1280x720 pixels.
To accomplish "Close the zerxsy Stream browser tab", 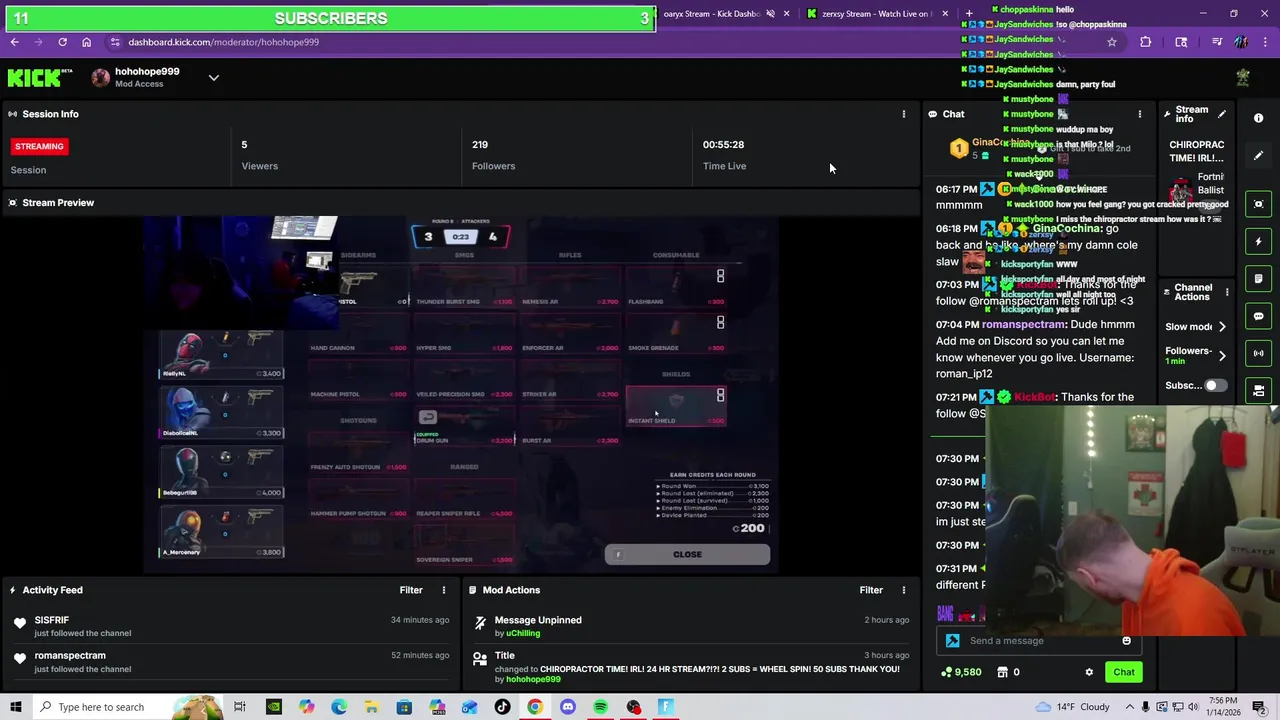I will [x=945, y=14].
